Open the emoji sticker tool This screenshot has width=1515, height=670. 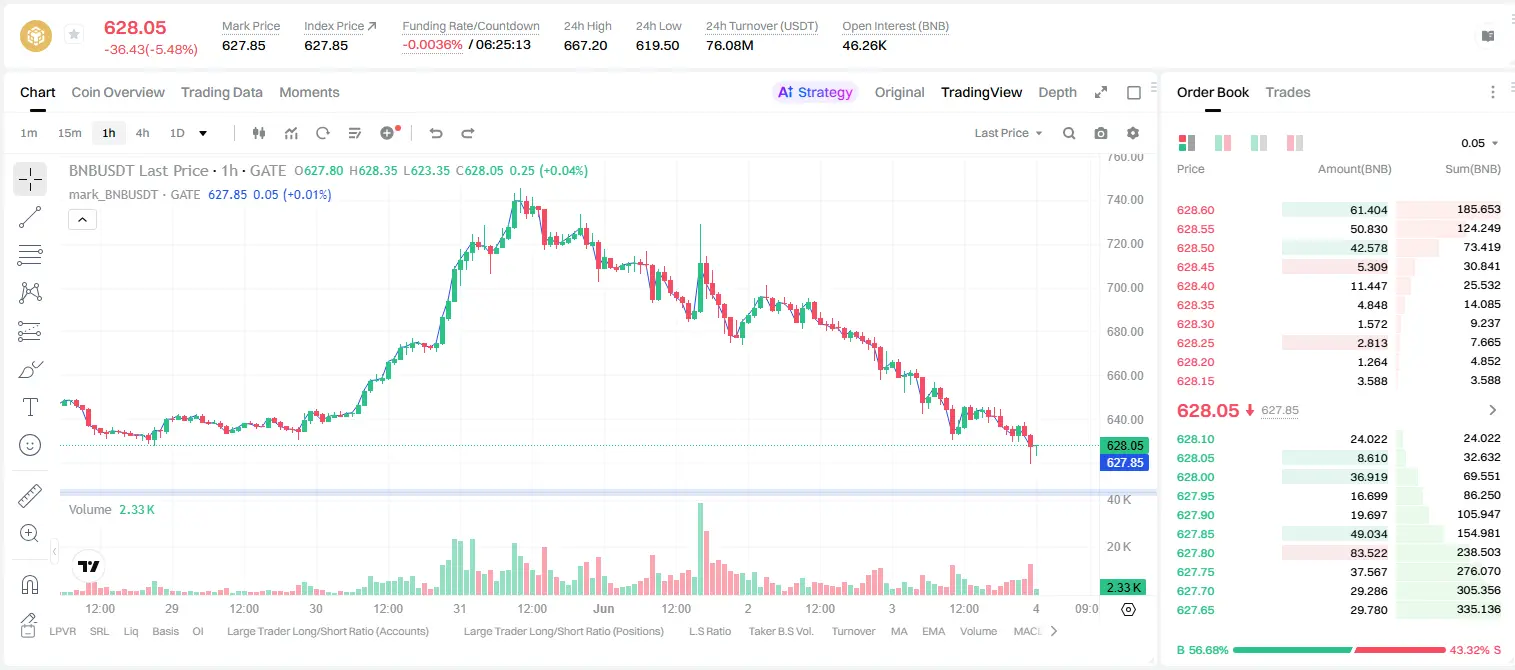[x=30, y=445]
